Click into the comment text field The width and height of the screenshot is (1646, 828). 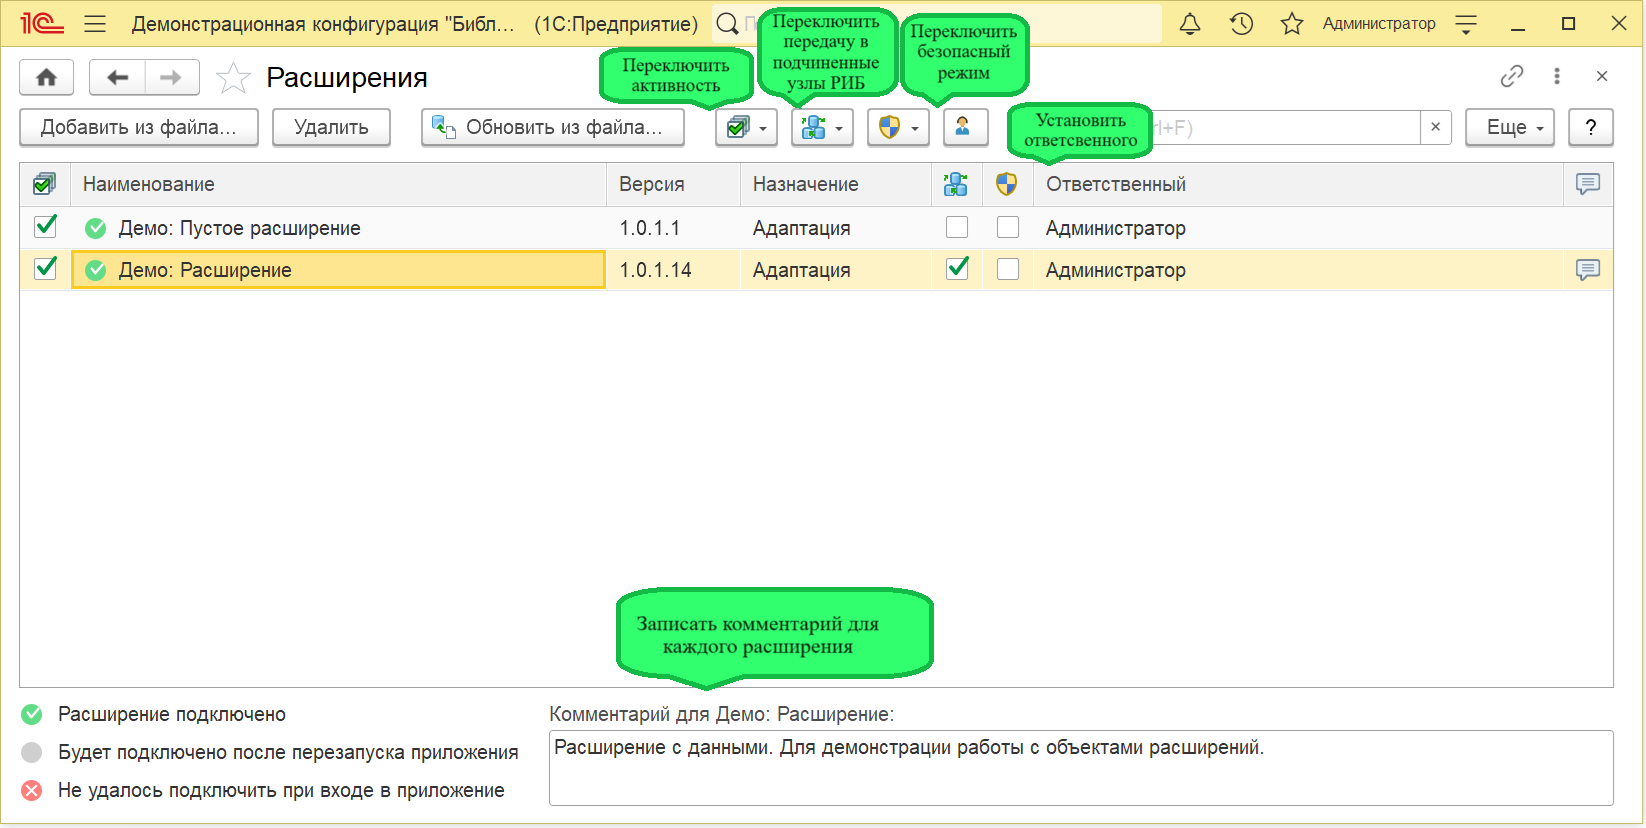click(1080, 768)
